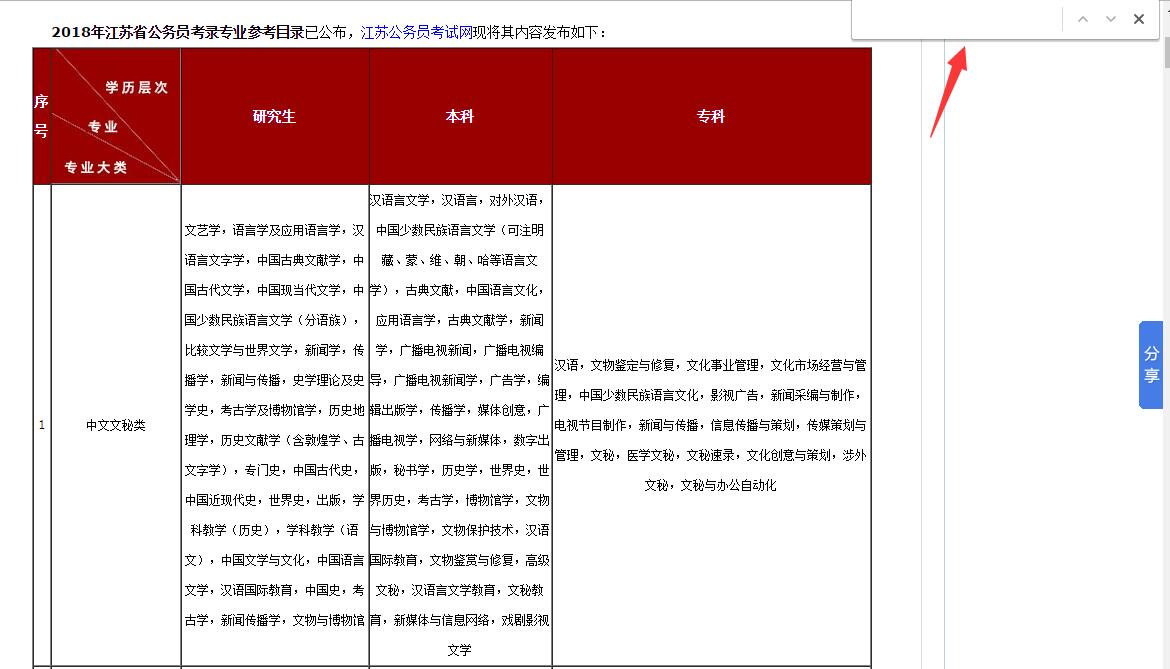Screen dimensions: 1170x669
Task: Click the title 2018年江苏省公务员考录专业参考目录
Action: tap(178, 32)
